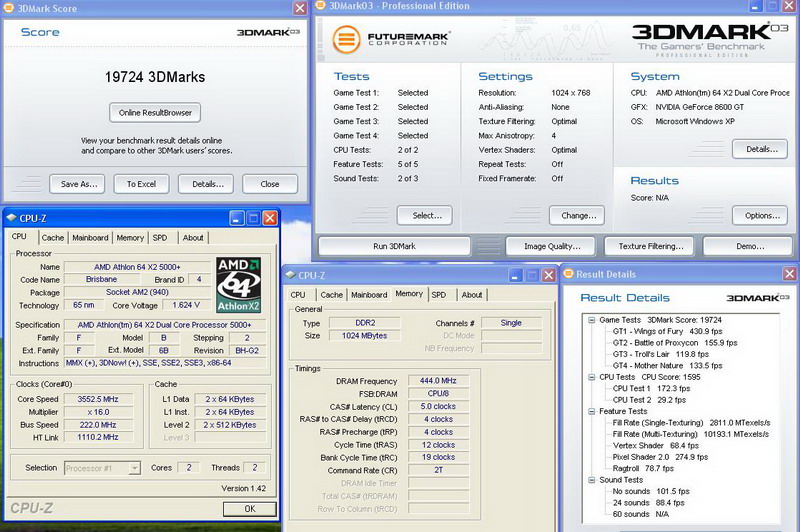The height and width of the screenshot is (532, 800).
Task: Click the 3DMark Score window title icon
Action: [9, 8]
